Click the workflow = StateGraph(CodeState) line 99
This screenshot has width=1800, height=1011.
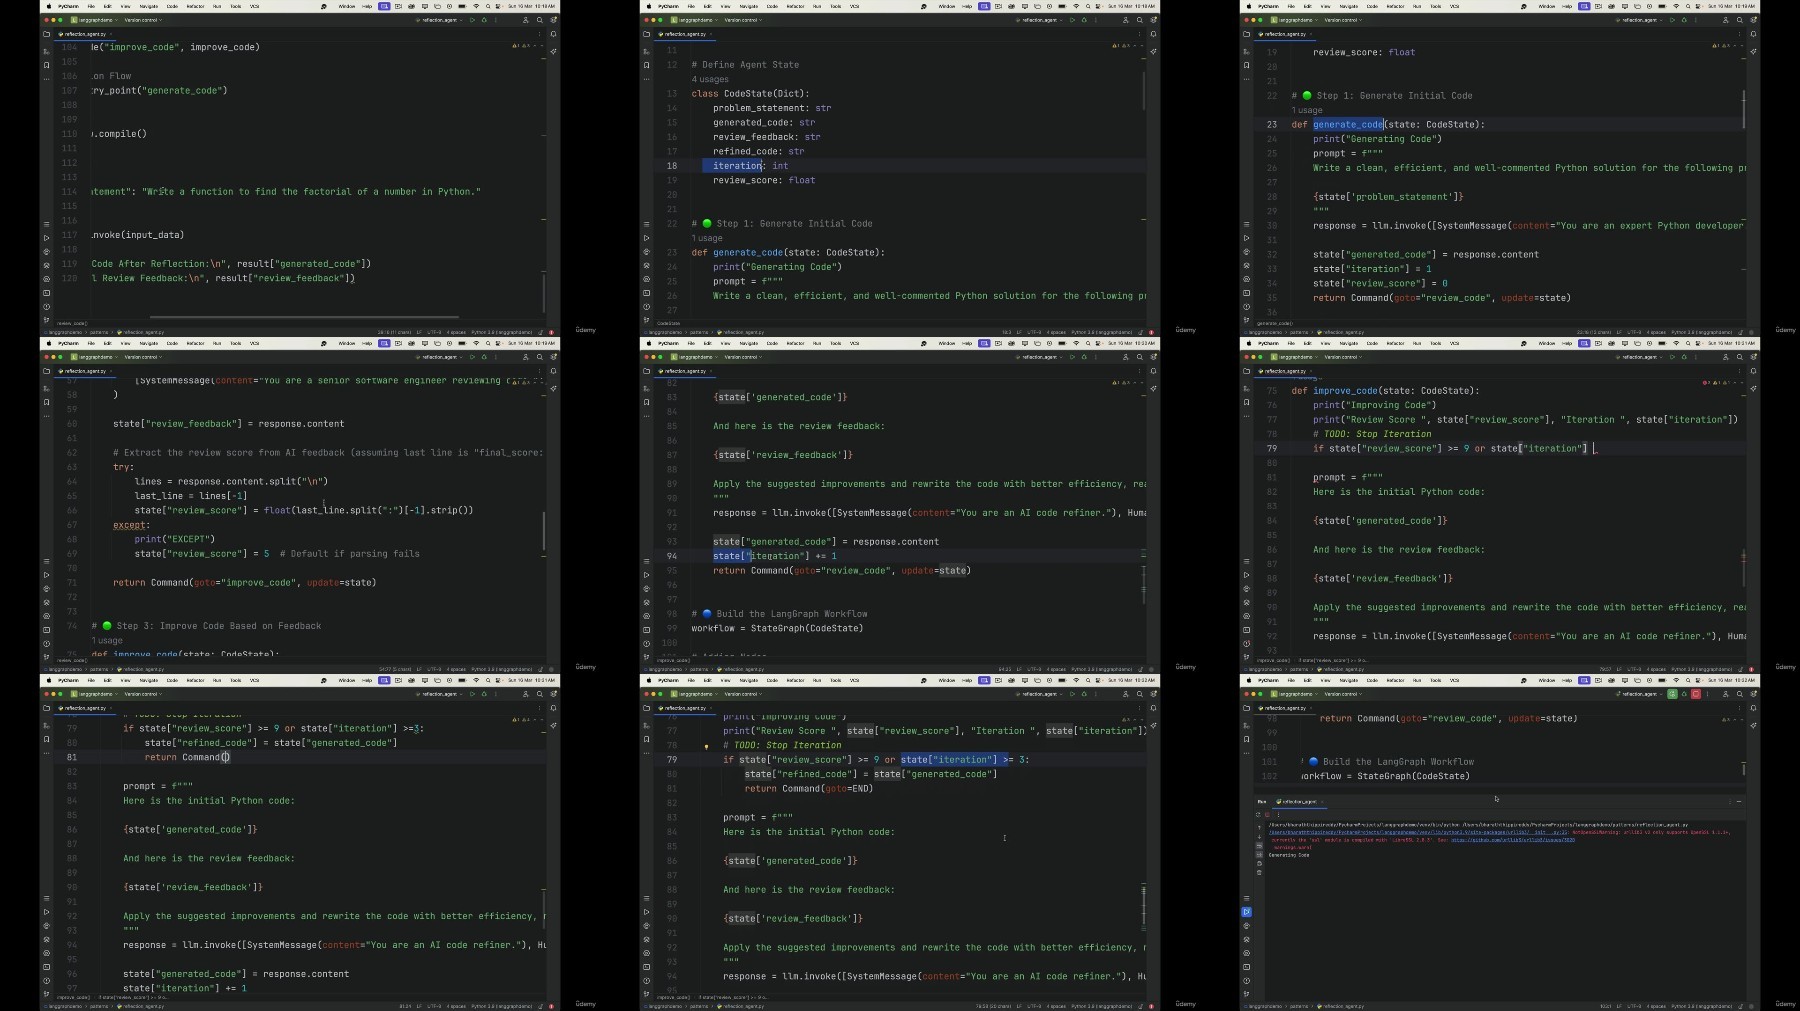pyautogui.click(x=777, y=628)
